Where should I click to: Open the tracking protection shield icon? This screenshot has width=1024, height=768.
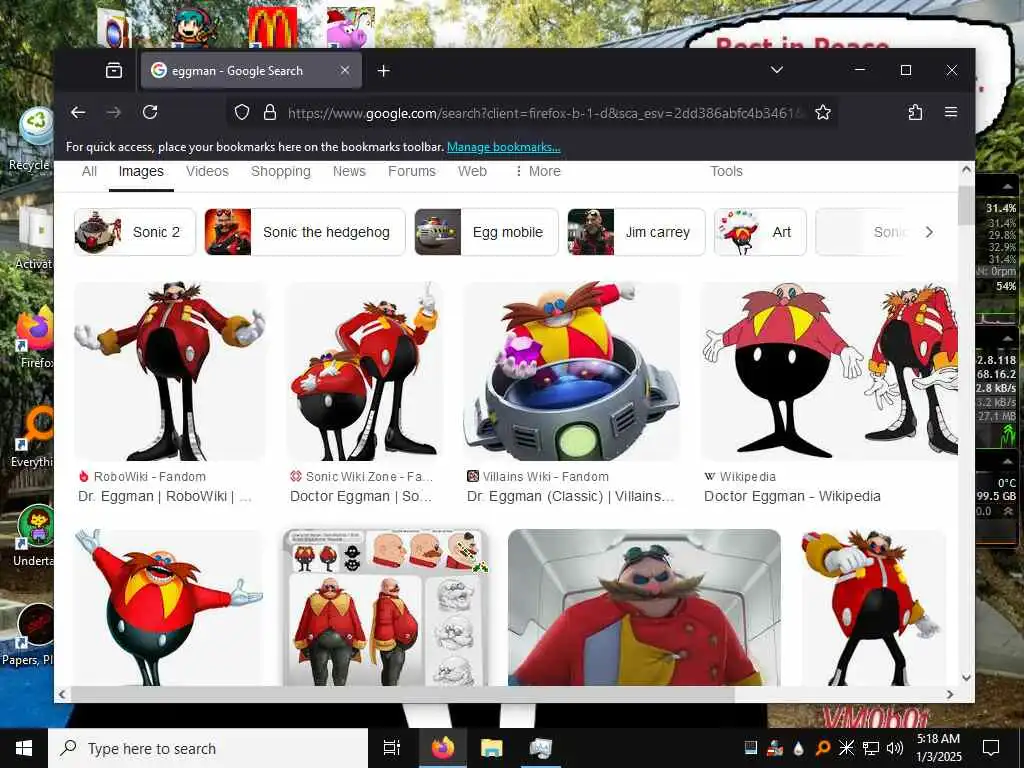coord(242,112)
